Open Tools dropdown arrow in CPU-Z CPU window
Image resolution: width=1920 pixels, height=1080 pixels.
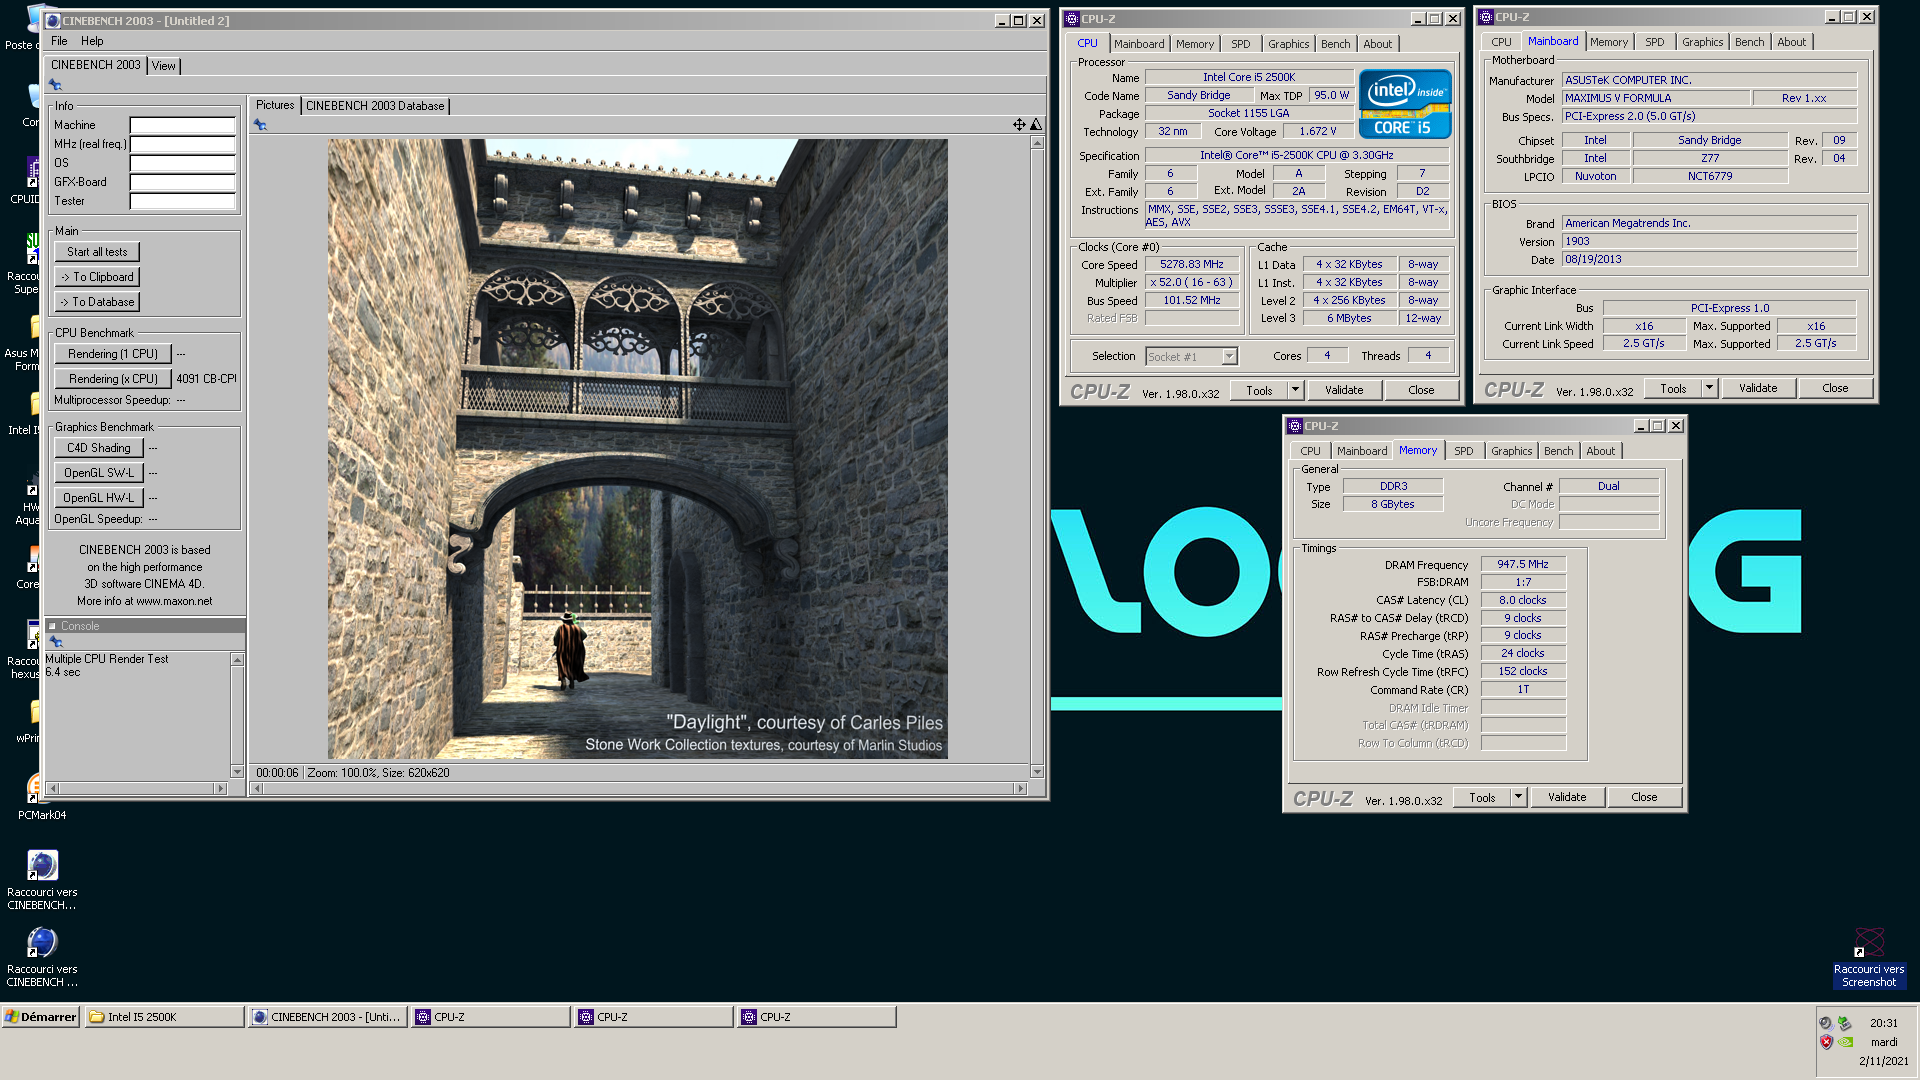click(1295, 390)
